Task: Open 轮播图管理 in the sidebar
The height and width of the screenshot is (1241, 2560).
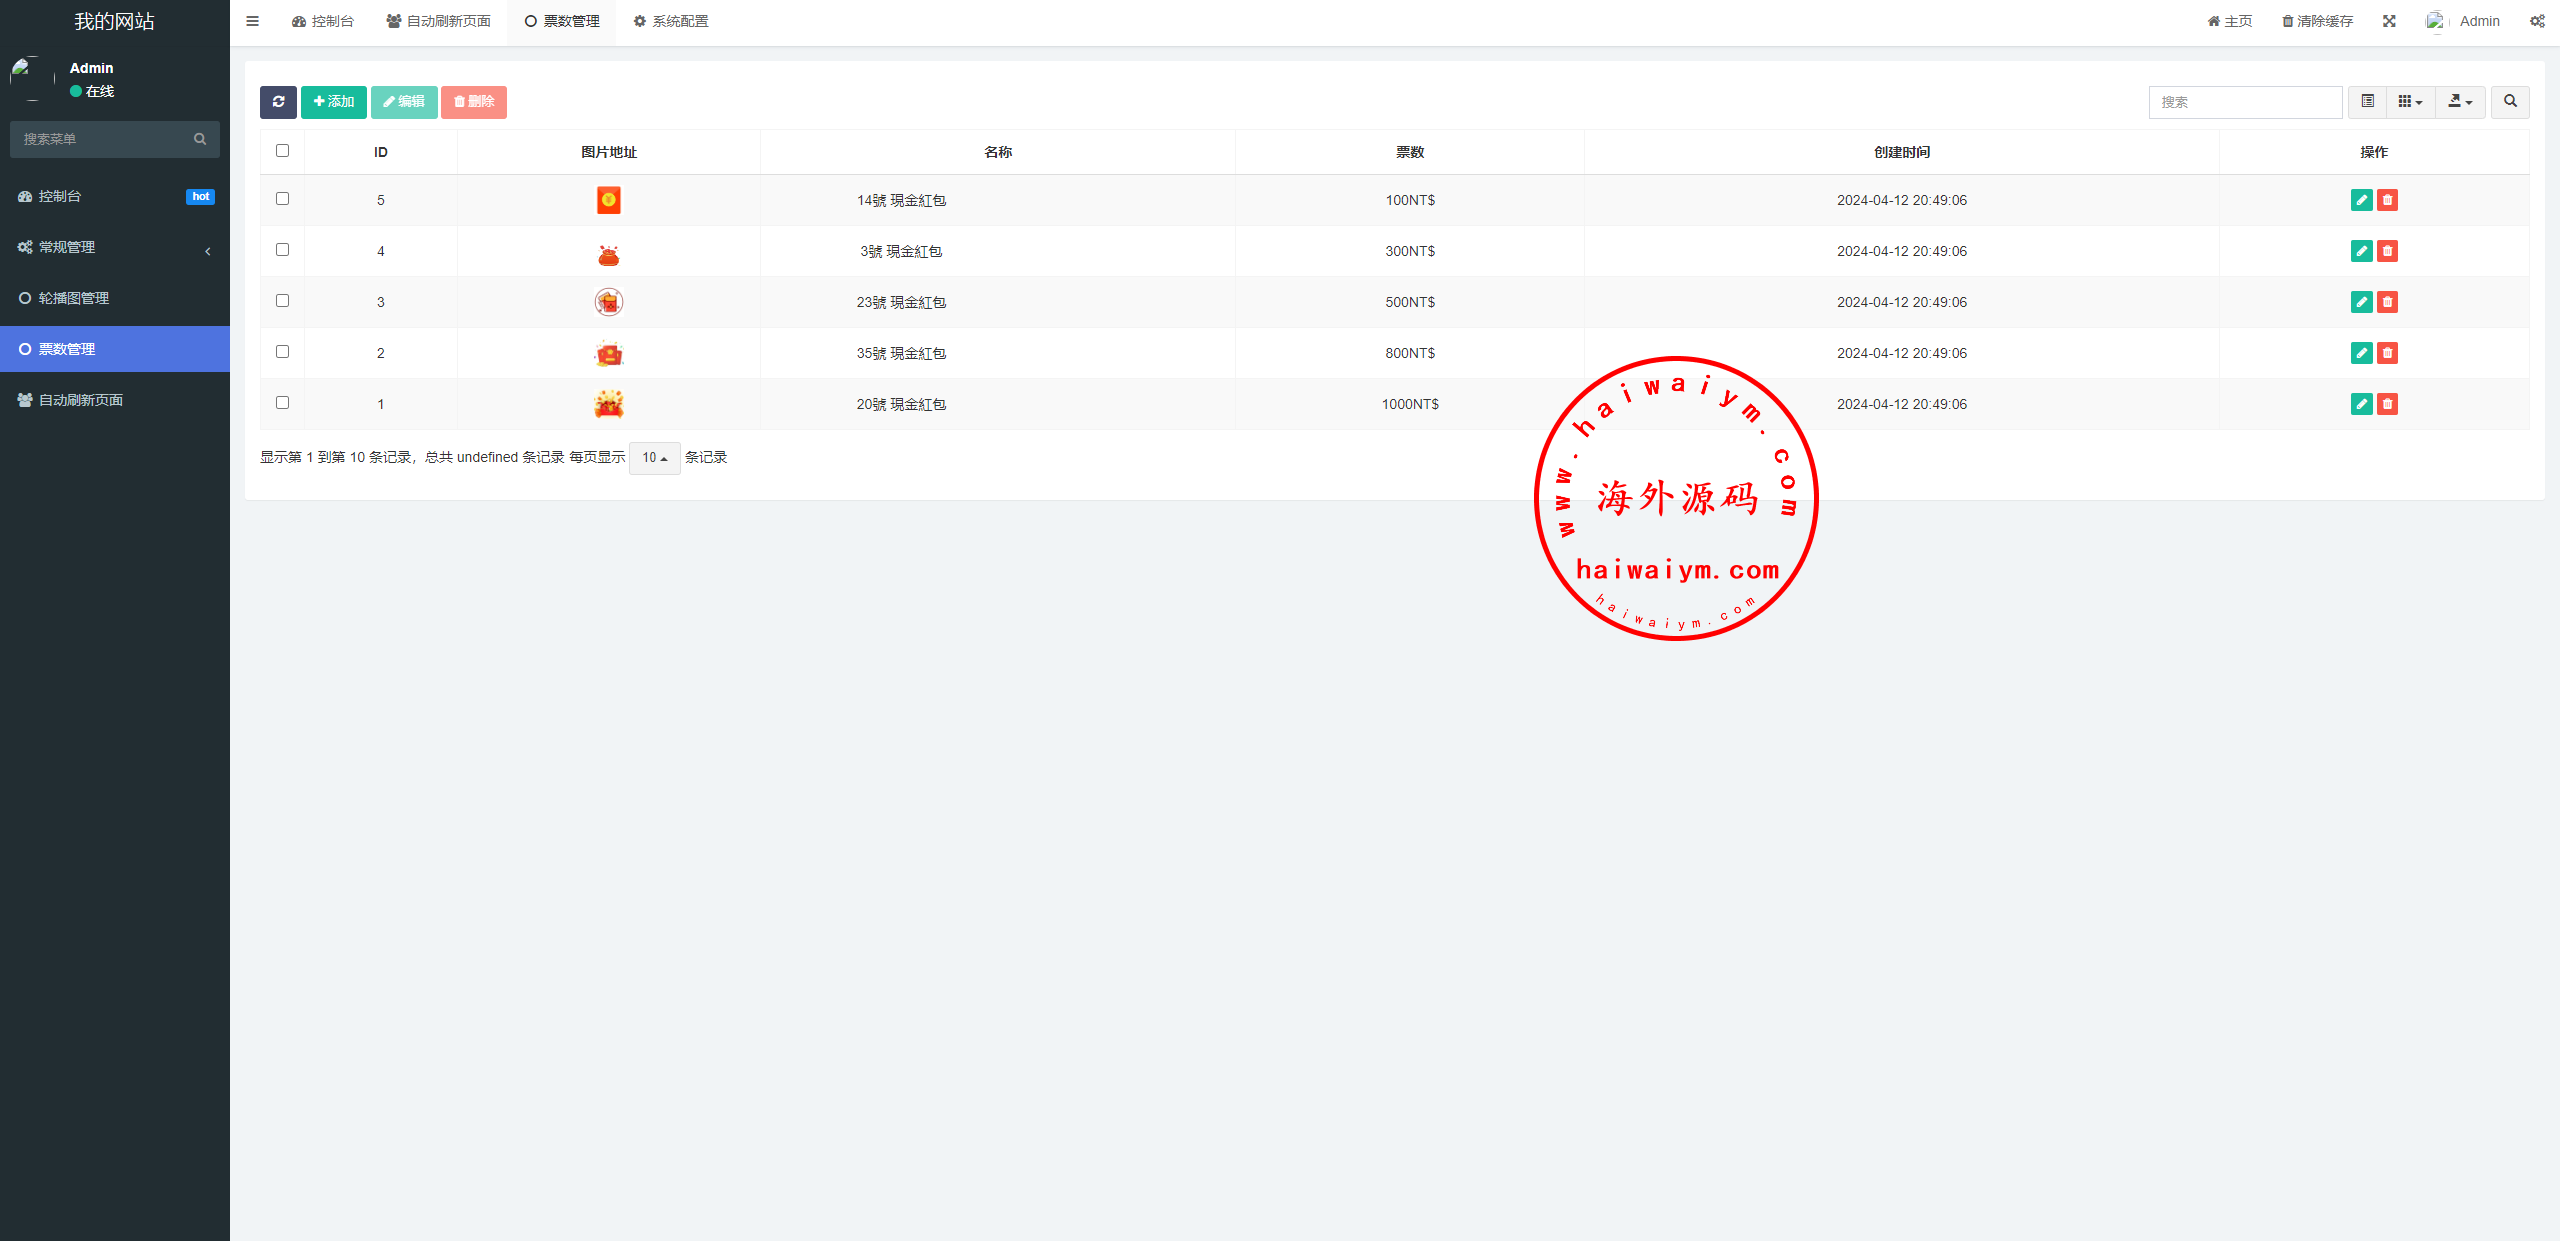Action: pos(74,298)
